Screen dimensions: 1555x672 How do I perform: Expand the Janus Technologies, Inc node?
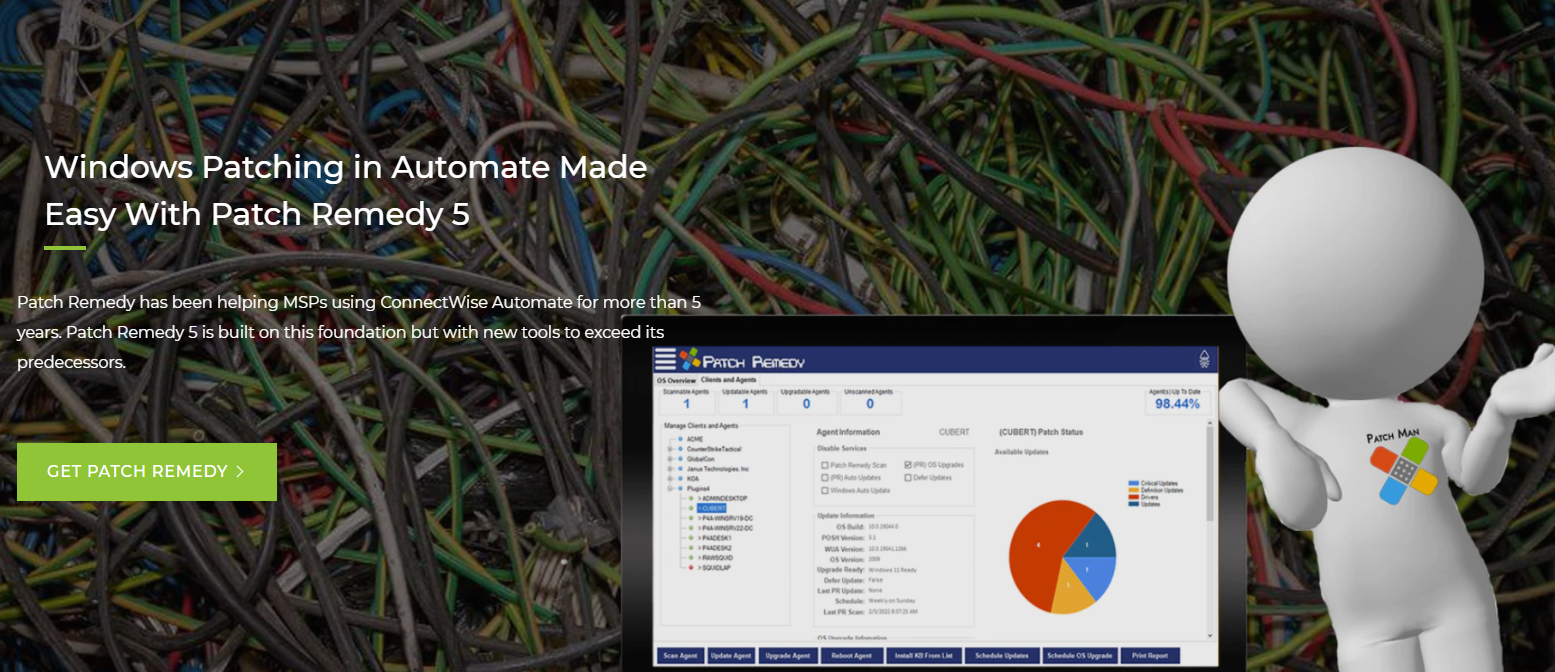tap(669, 469)
